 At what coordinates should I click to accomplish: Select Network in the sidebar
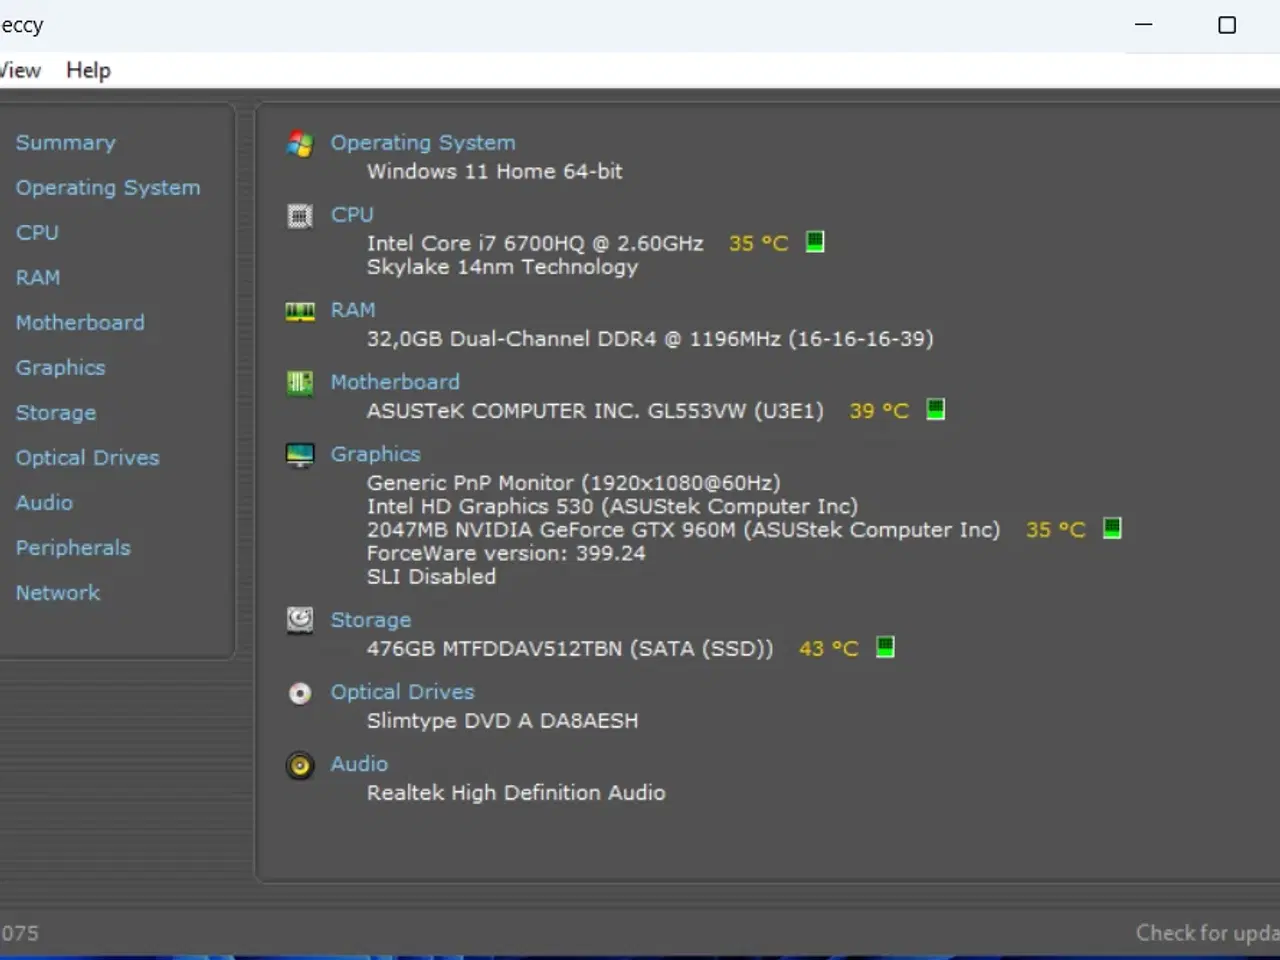(58, 593)
